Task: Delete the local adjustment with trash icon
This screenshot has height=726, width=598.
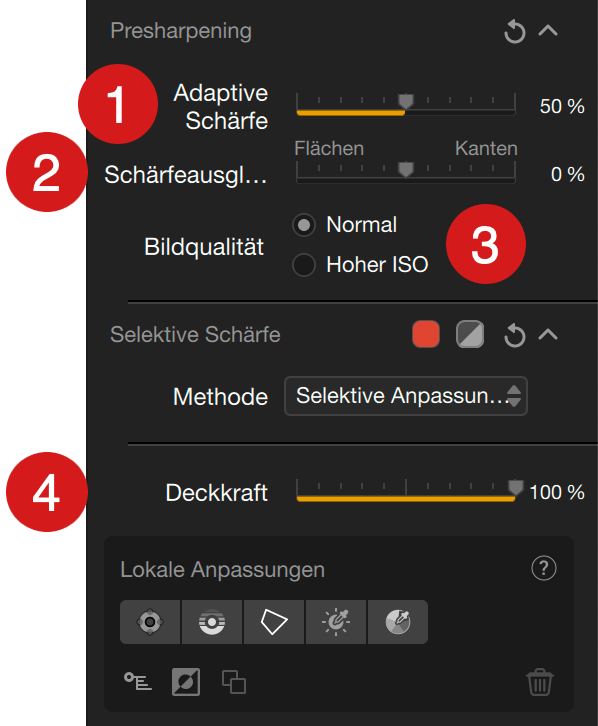Action: pyautogui.click(x=540, y=682)
